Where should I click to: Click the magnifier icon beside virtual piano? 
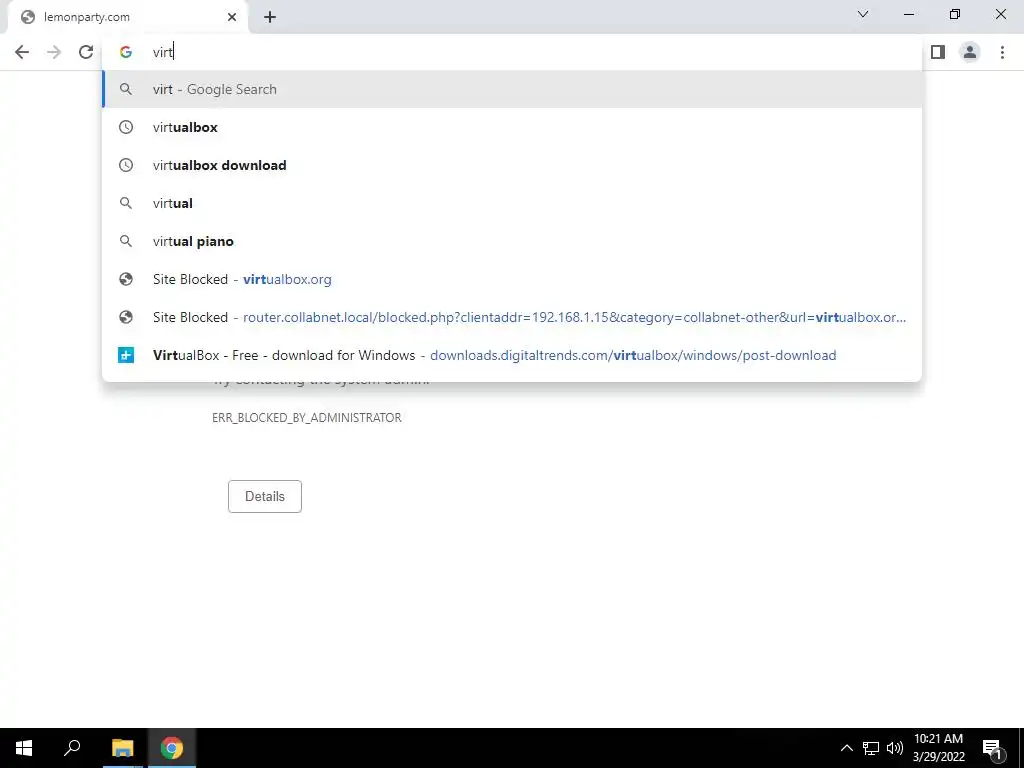126,241
